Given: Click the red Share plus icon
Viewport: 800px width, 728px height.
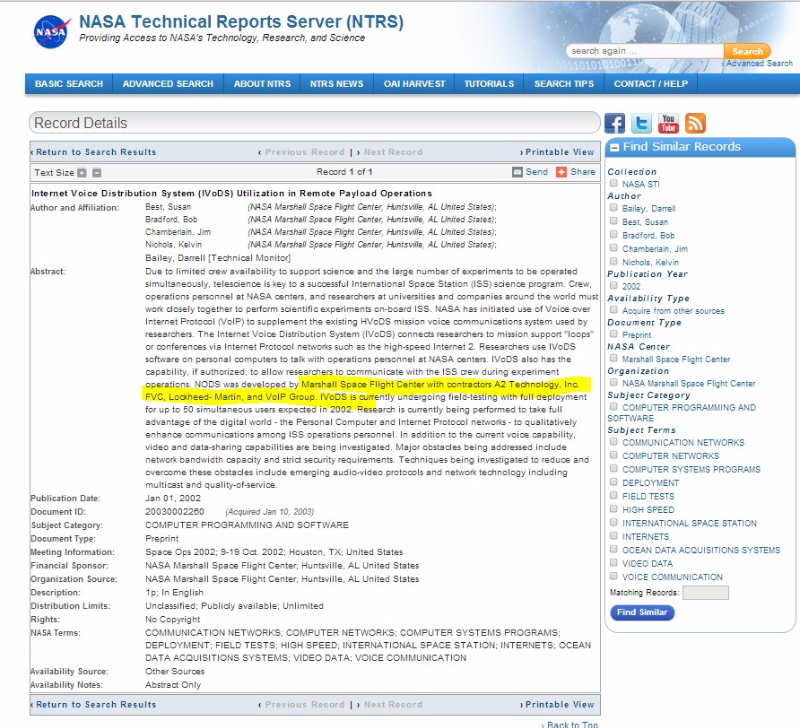Looking at the screenshot, I should (561, 172).
